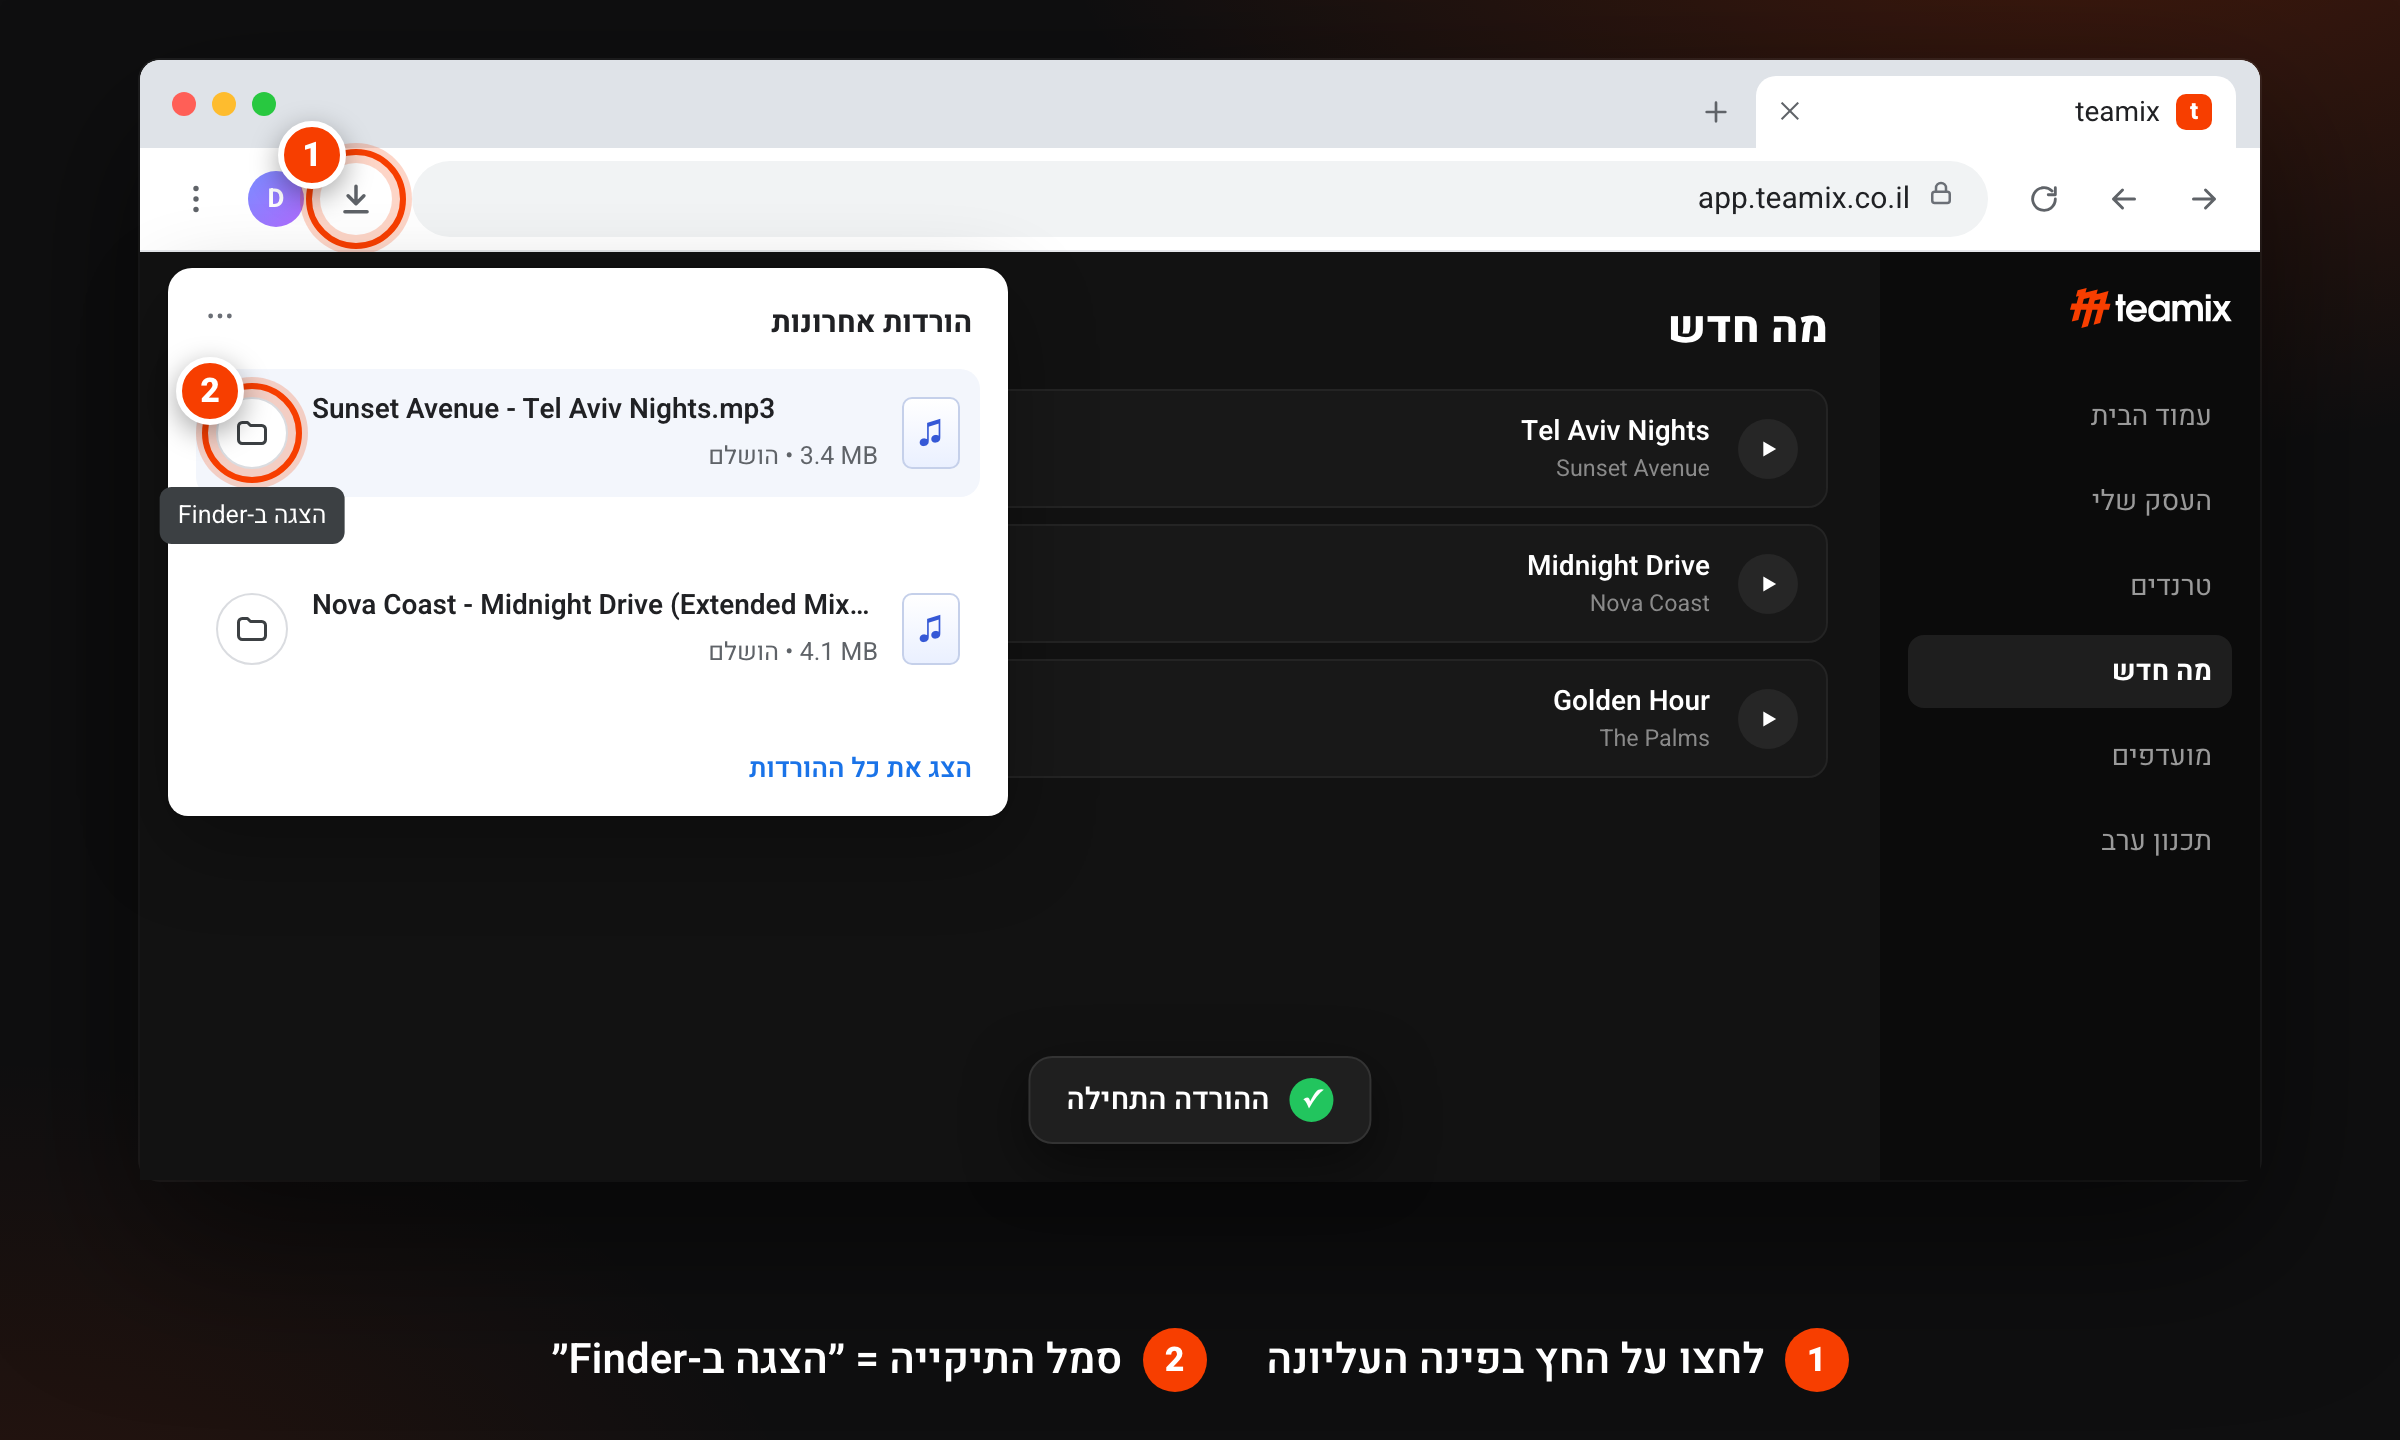Click the הורדות אחרונות panel heading
The height and width of the screenshot is (1440, 2400).
(871, 322)
